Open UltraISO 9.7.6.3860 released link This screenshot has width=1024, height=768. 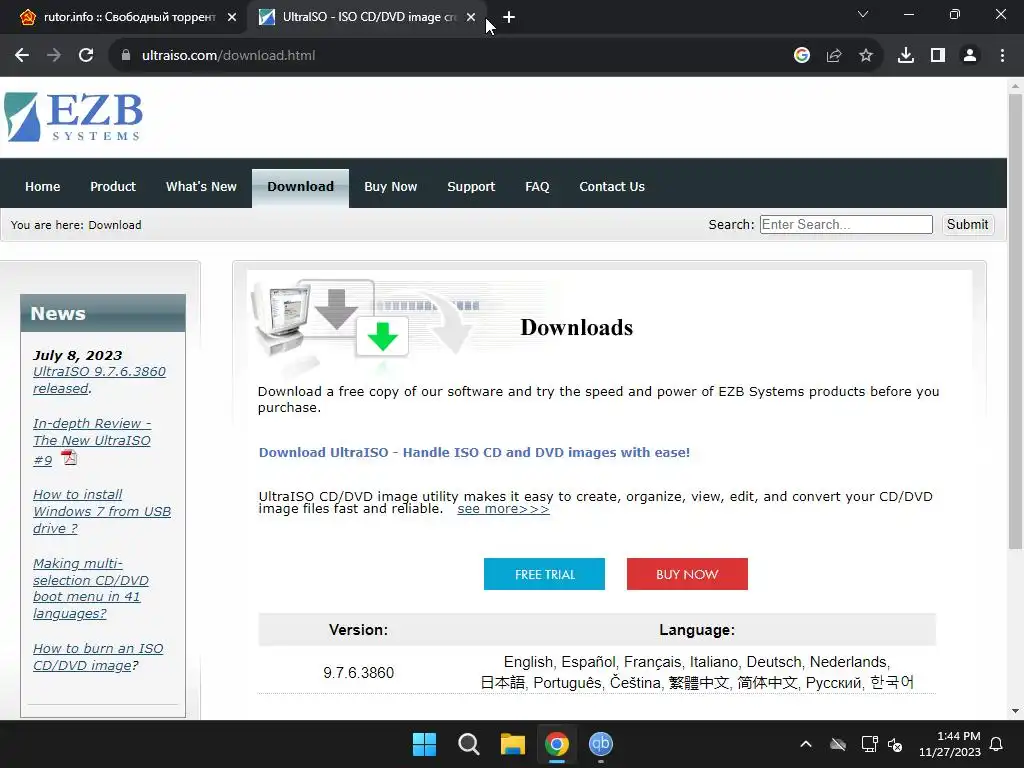(99, 380)
